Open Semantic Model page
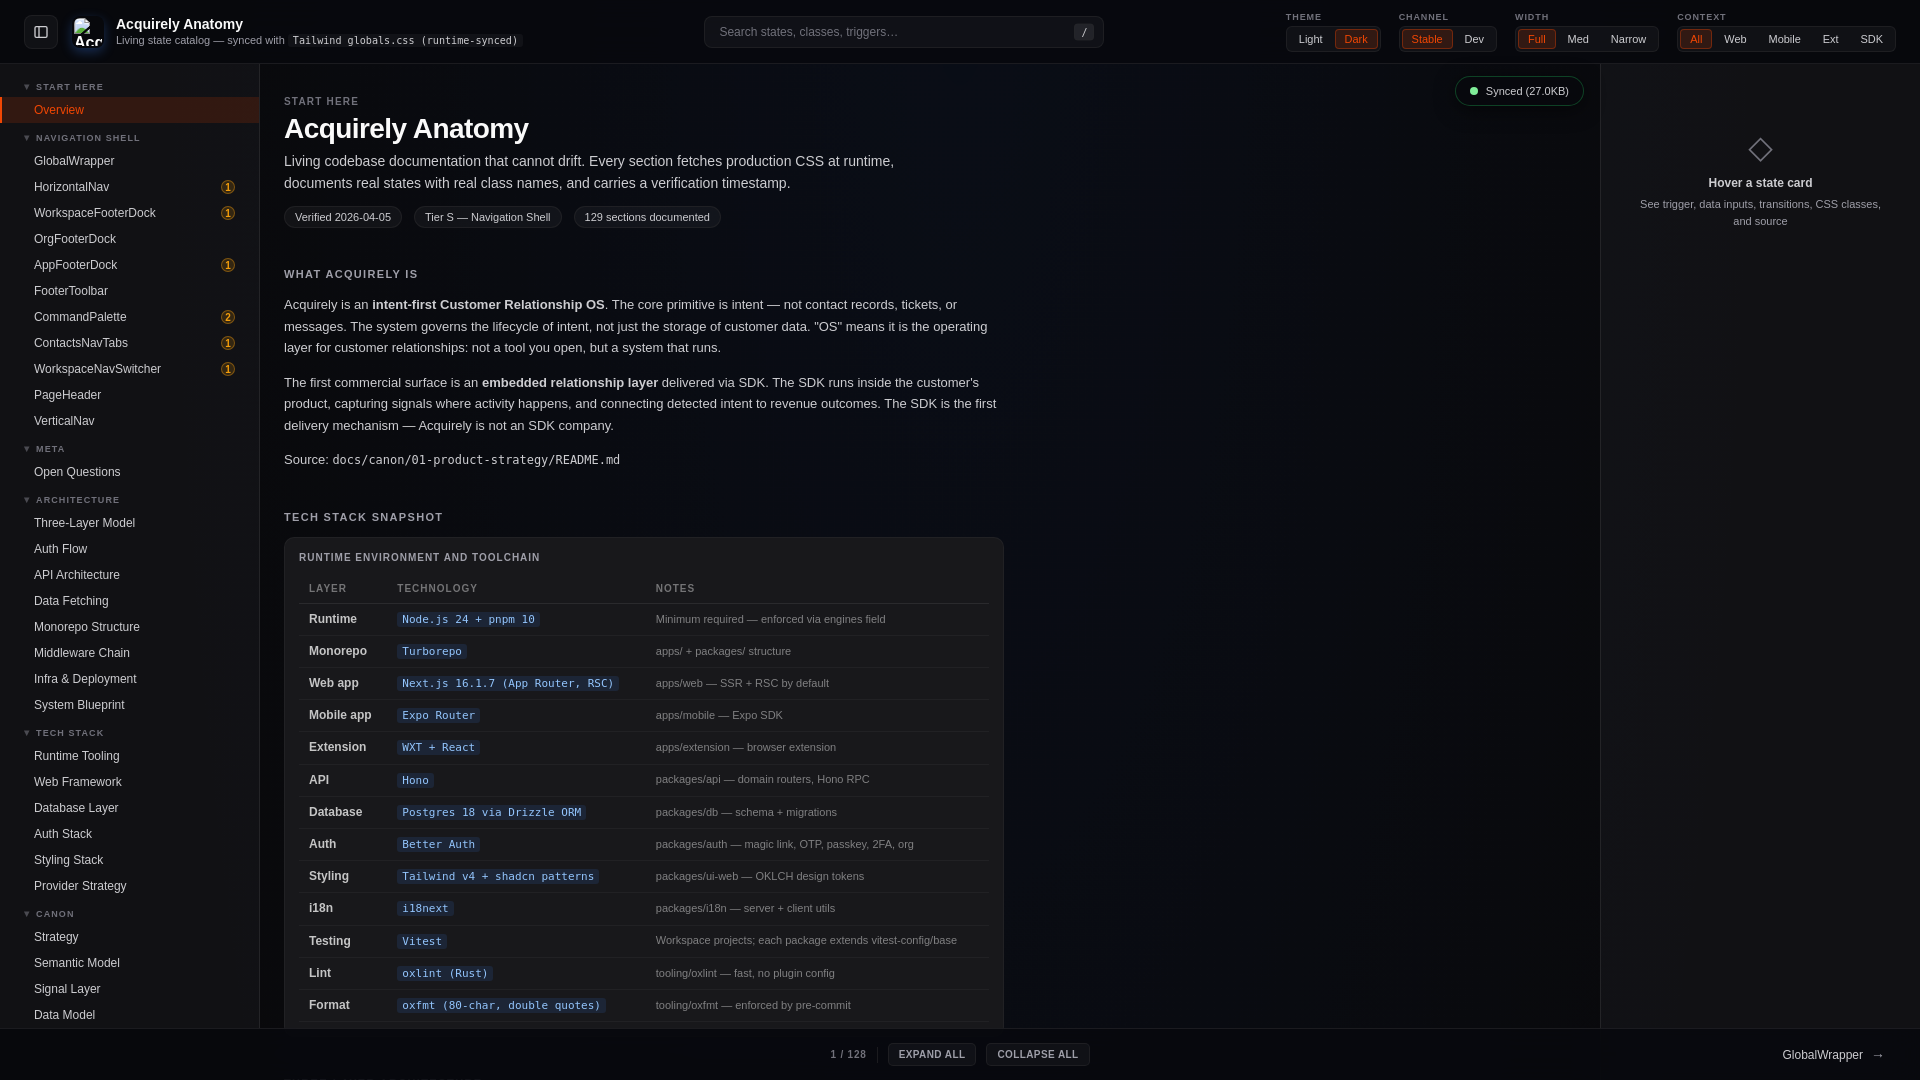 coord(130,963)
